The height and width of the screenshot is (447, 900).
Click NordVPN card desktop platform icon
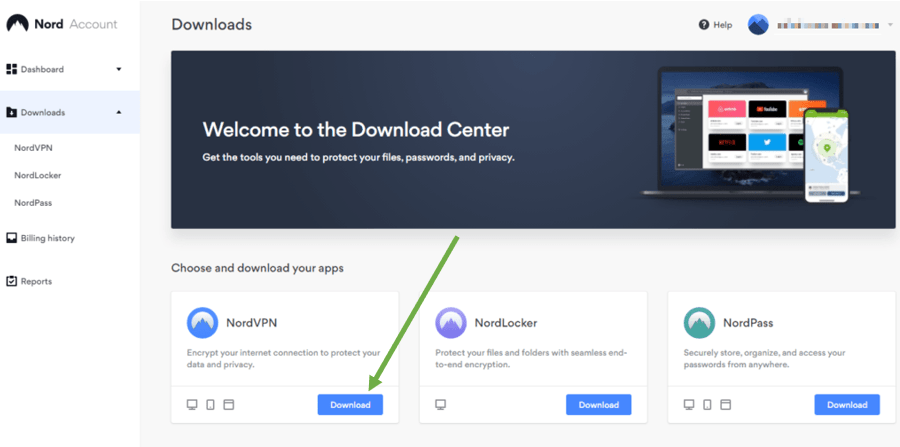(192, 405)
